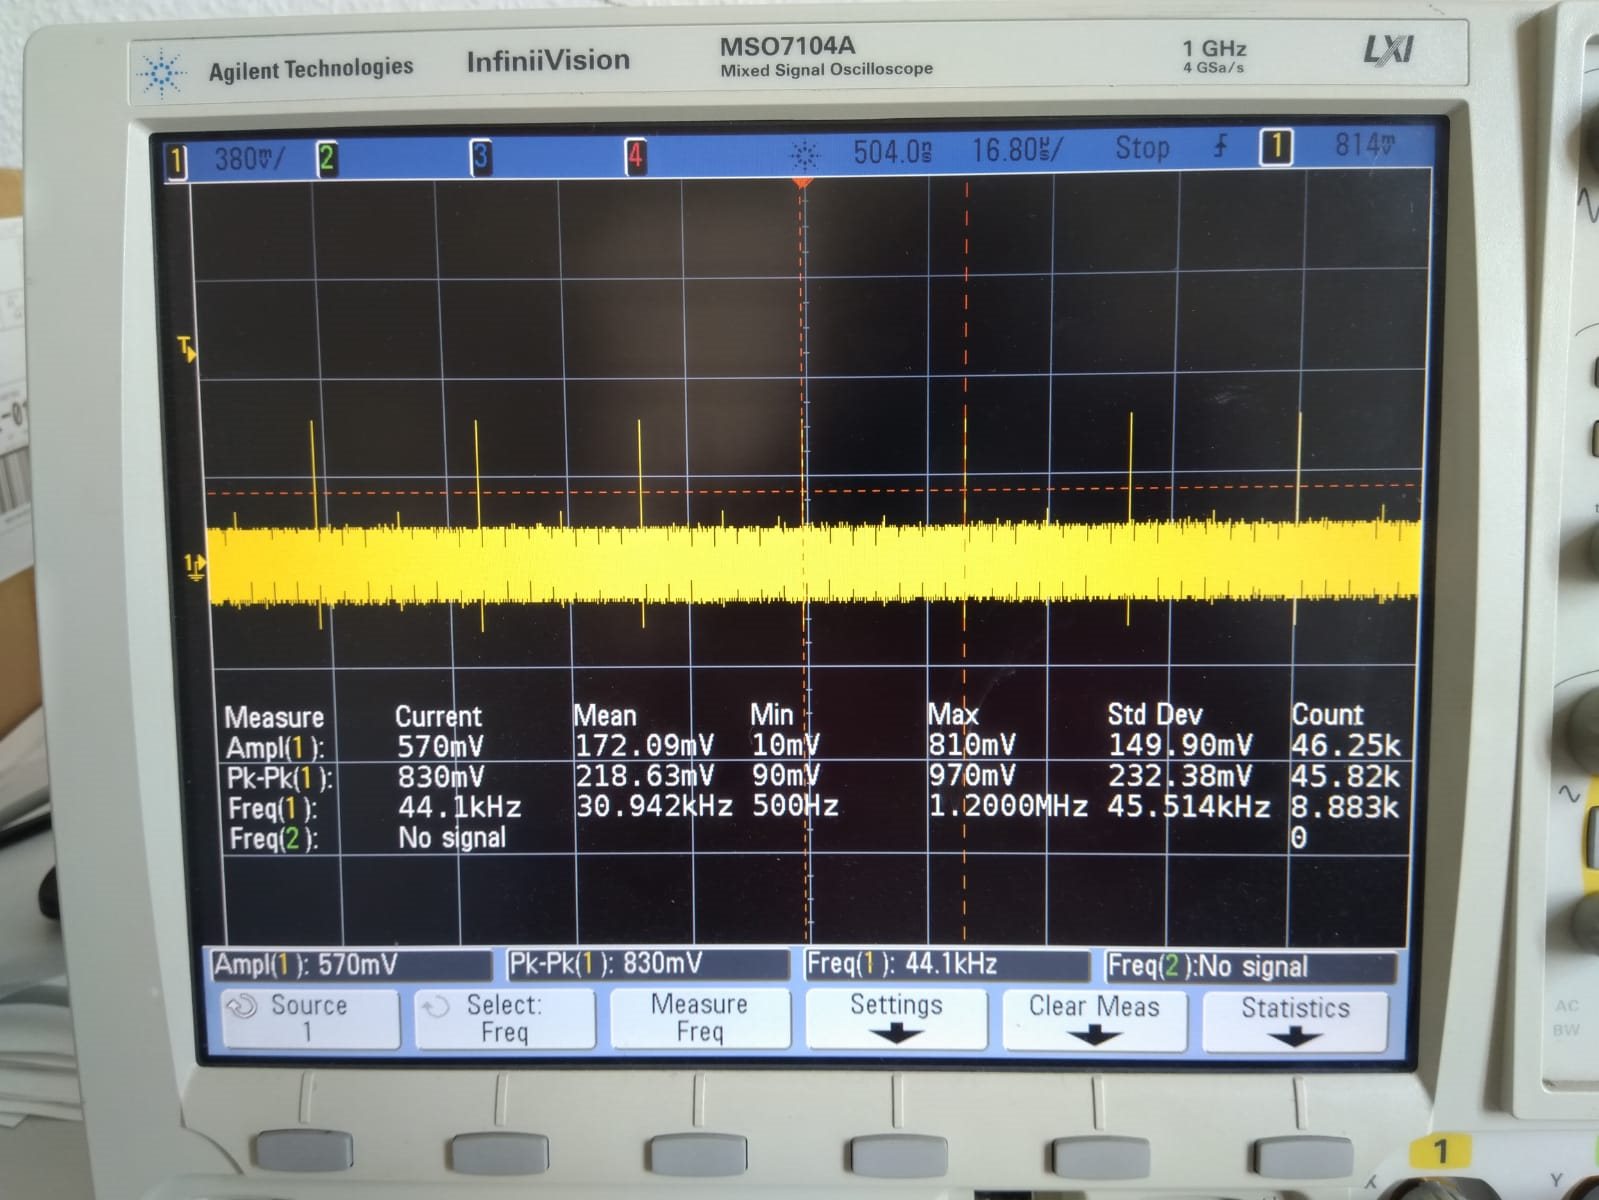Screen dimensions: 1599x1200
Task: Open the Select: Freq softkey
Action: tap(504, 1018)
